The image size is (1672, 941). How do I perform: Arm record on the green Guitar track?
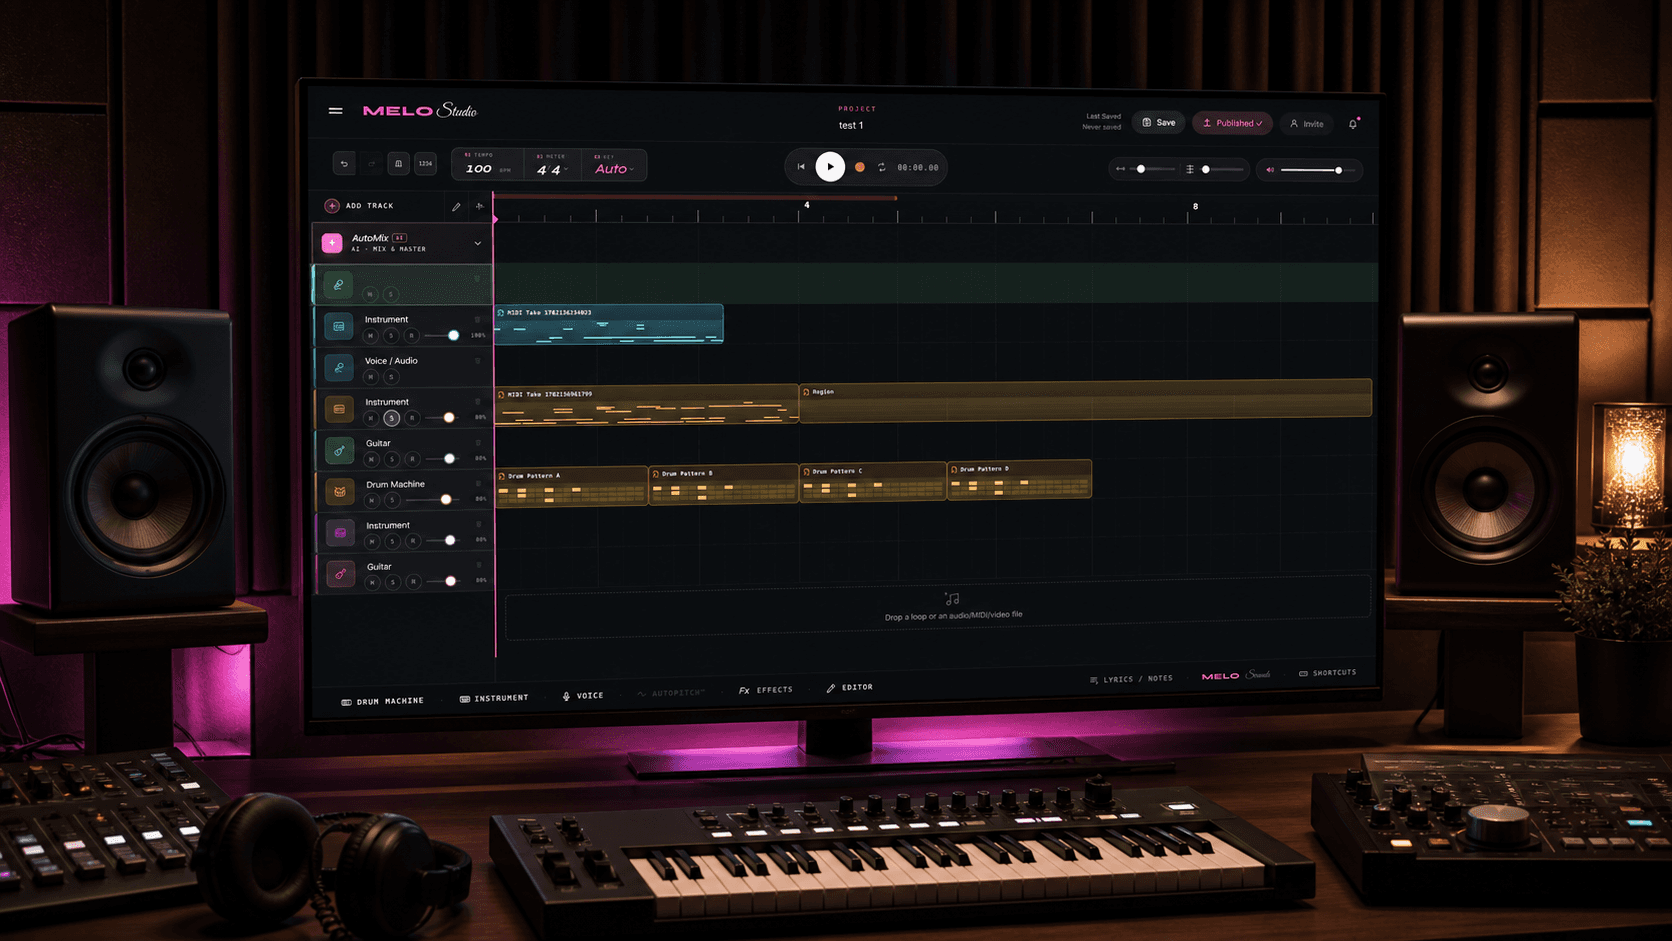coord(412,459)
